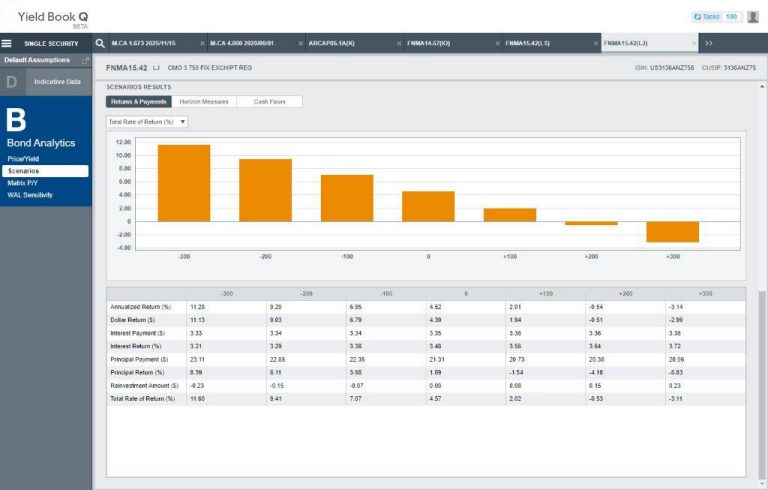768x490 pixels.
Task: Close the FNMA14.57(IO) tab
Action: [x=497, y=44]
